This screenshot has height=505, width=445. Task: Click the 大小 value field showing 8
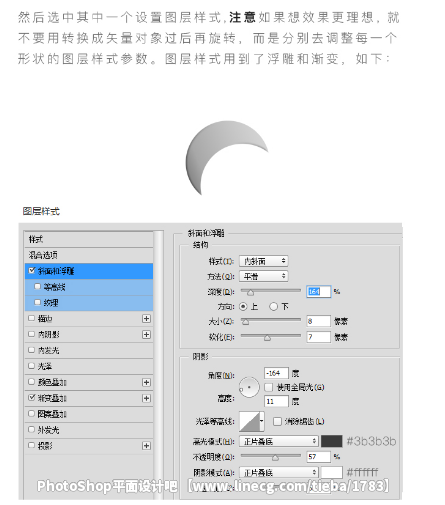(319, 321)
